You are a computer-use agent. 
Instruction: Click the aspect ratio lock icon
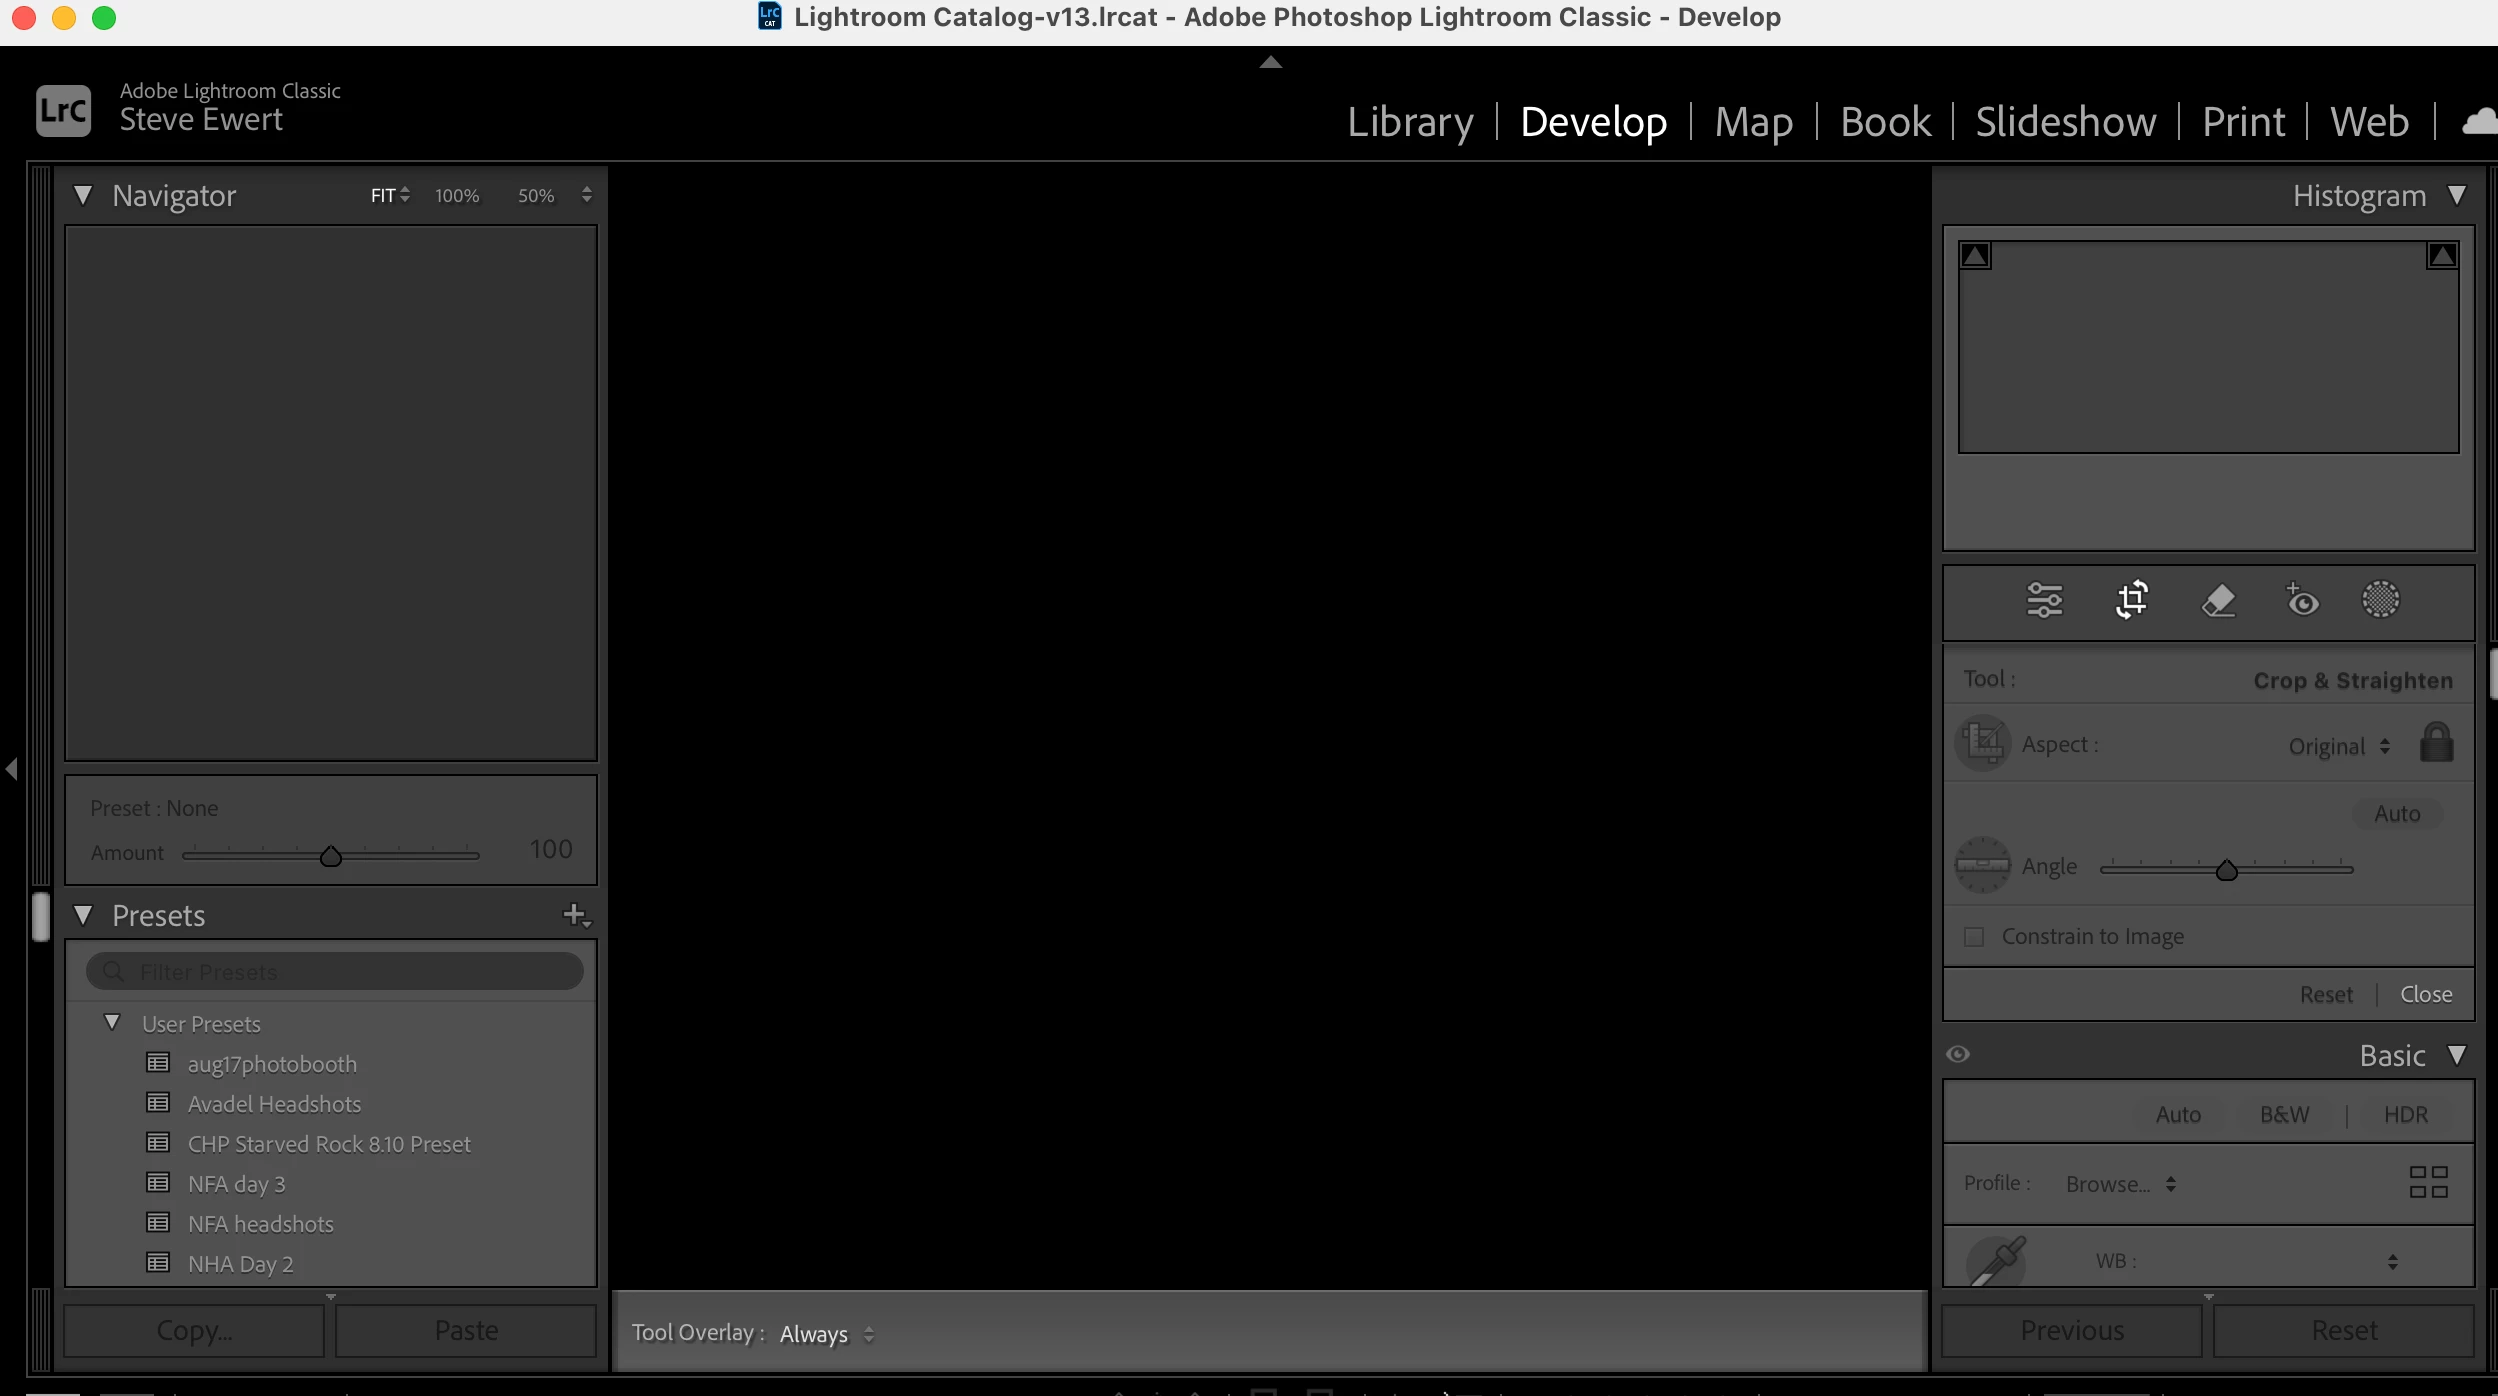tap(2436, 743)
